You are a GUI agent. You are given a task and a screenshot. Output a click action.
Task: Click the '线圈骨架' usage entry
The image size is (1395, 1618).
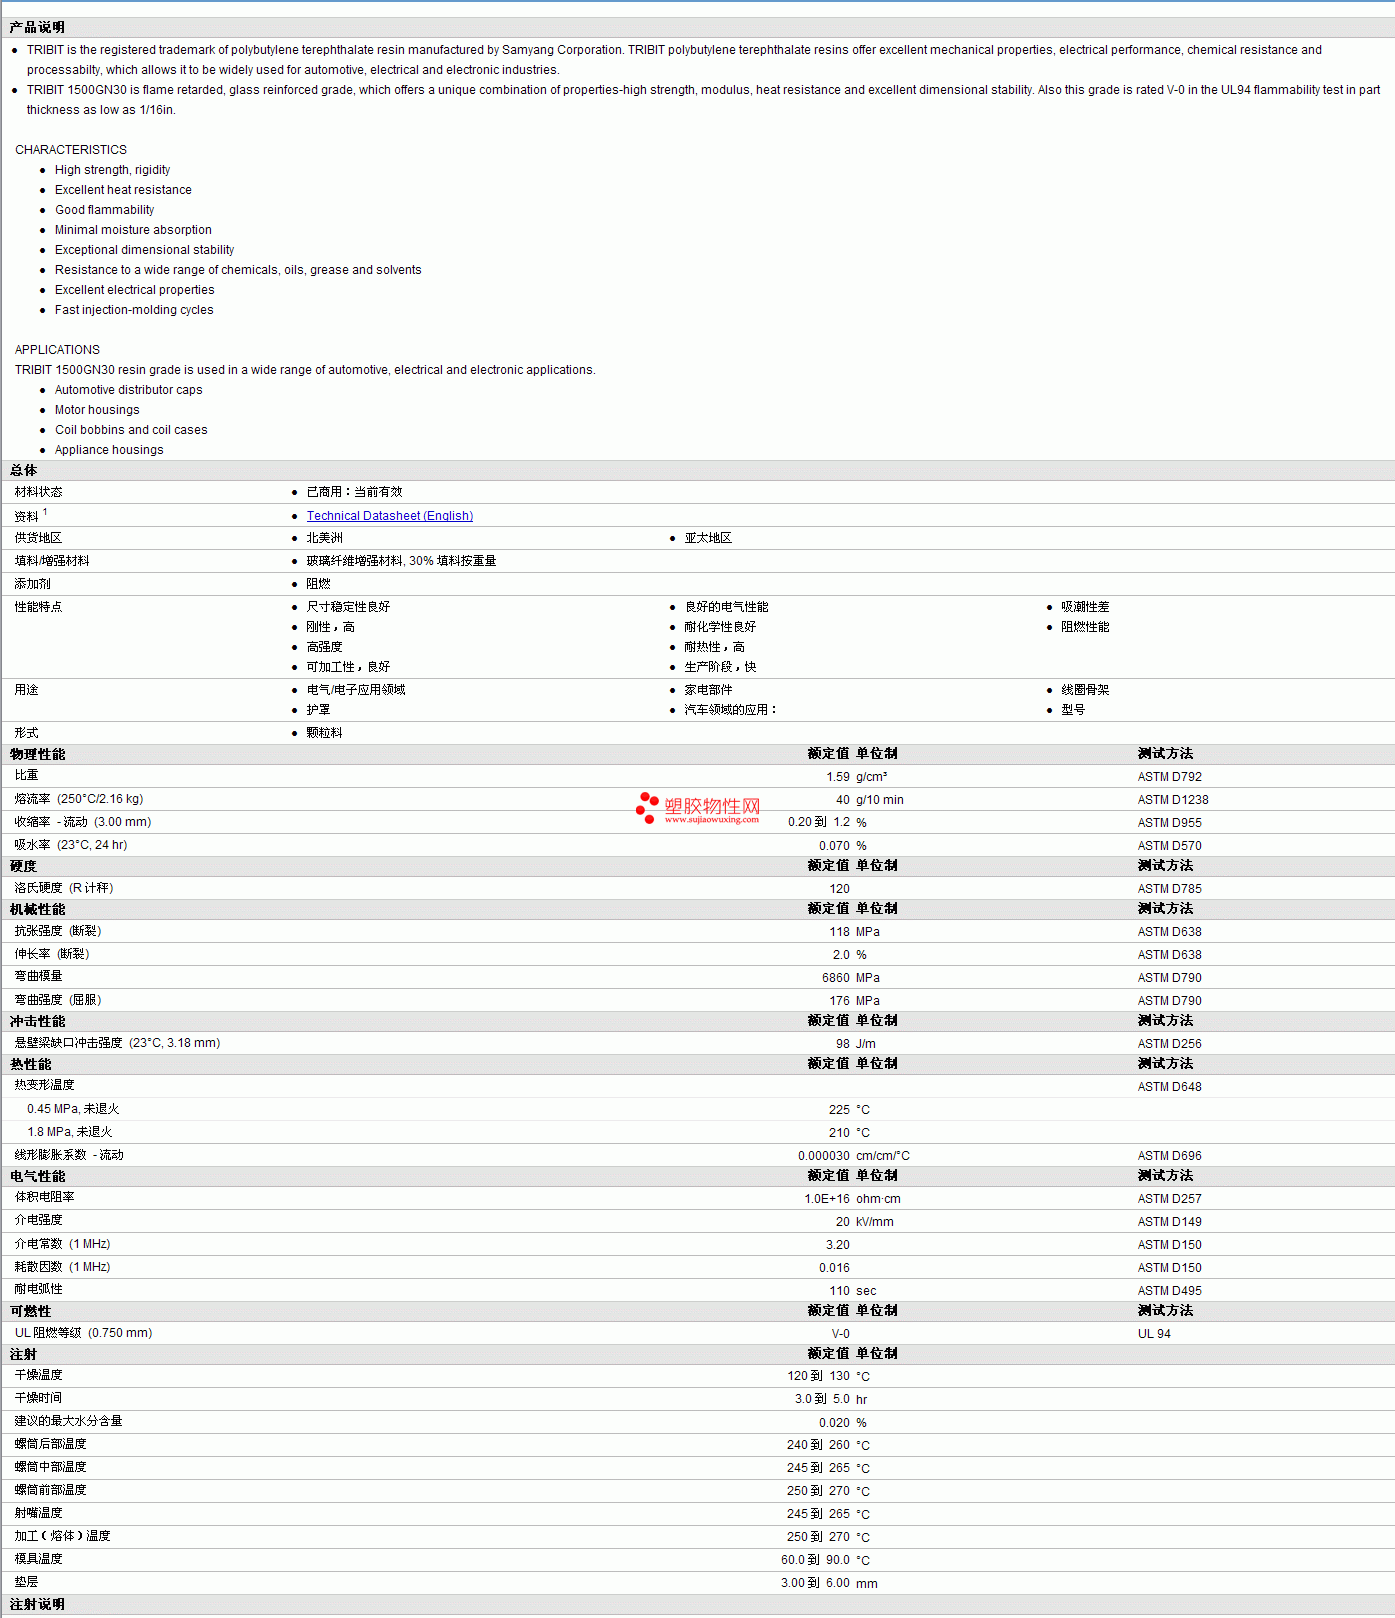(1085, 690)
